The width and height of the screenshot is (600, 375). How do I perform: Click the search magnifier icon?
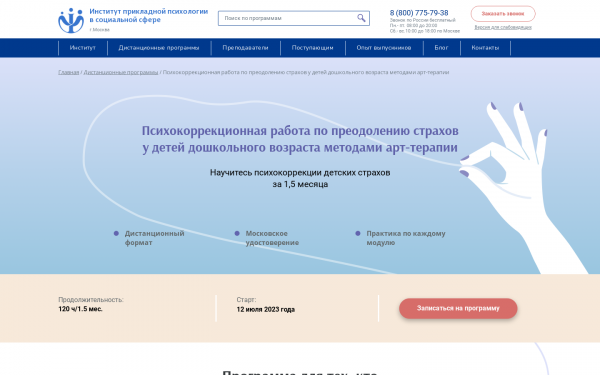pos(361,18)
